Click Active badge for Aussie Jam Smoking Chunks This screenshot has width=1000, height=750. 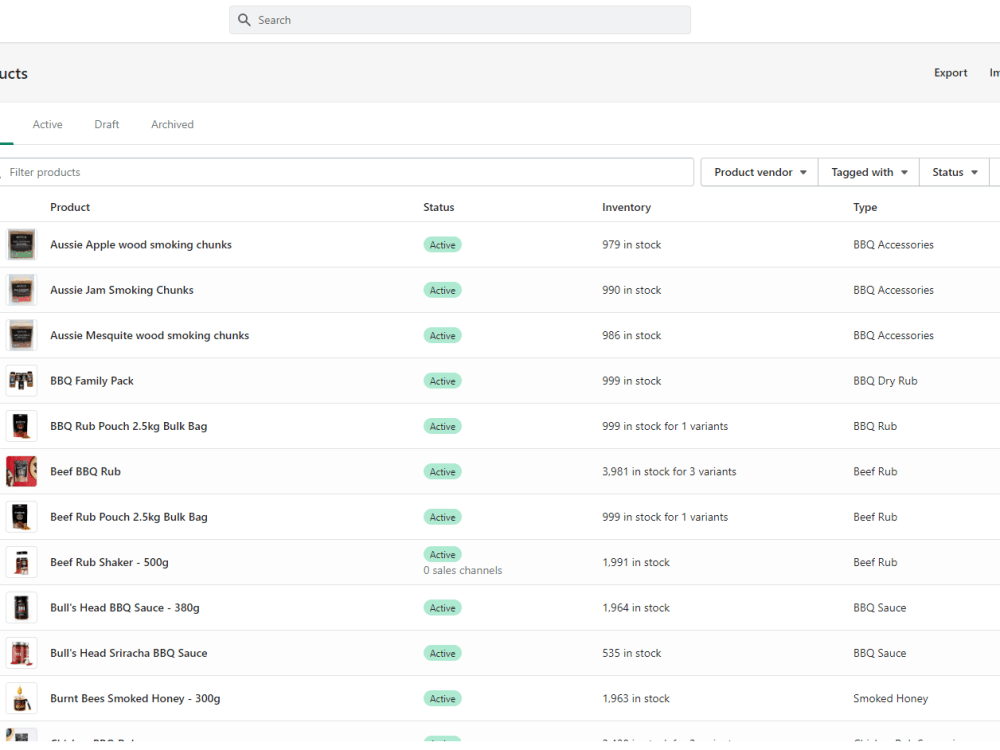pos(443,290)
